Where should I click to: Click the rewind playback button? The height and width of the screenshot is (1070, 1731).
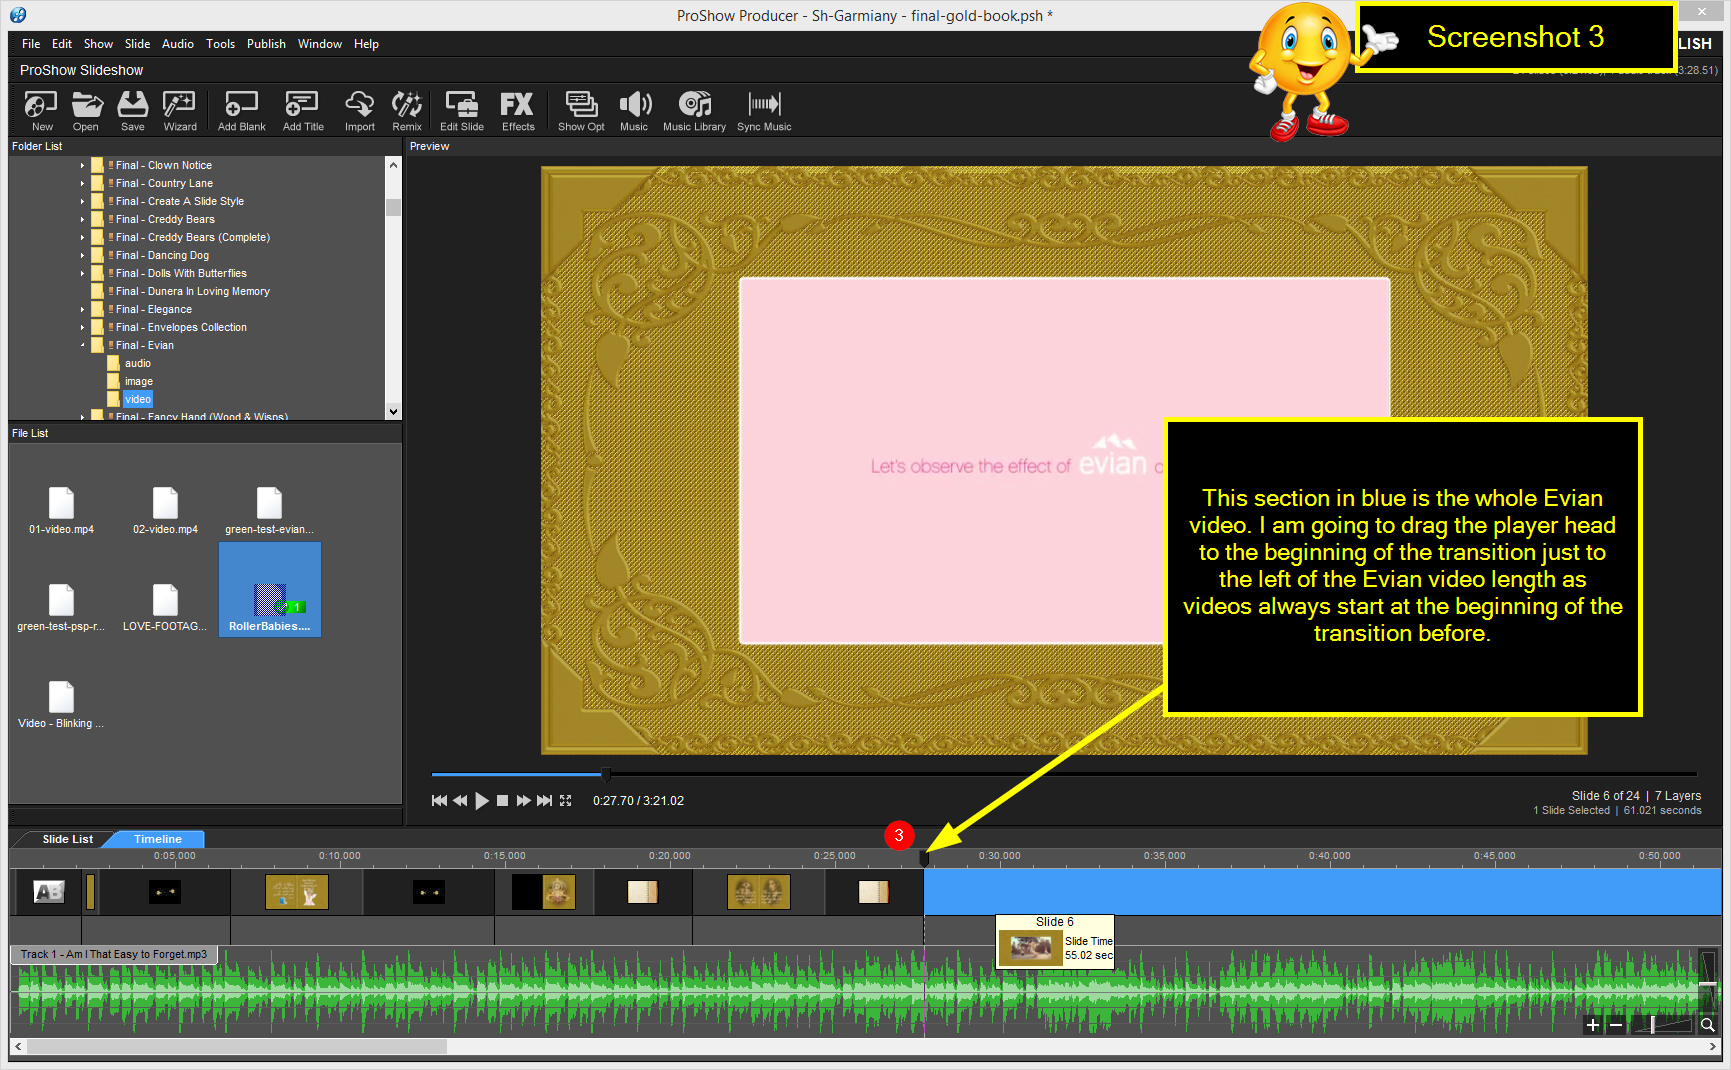point(460,801)
